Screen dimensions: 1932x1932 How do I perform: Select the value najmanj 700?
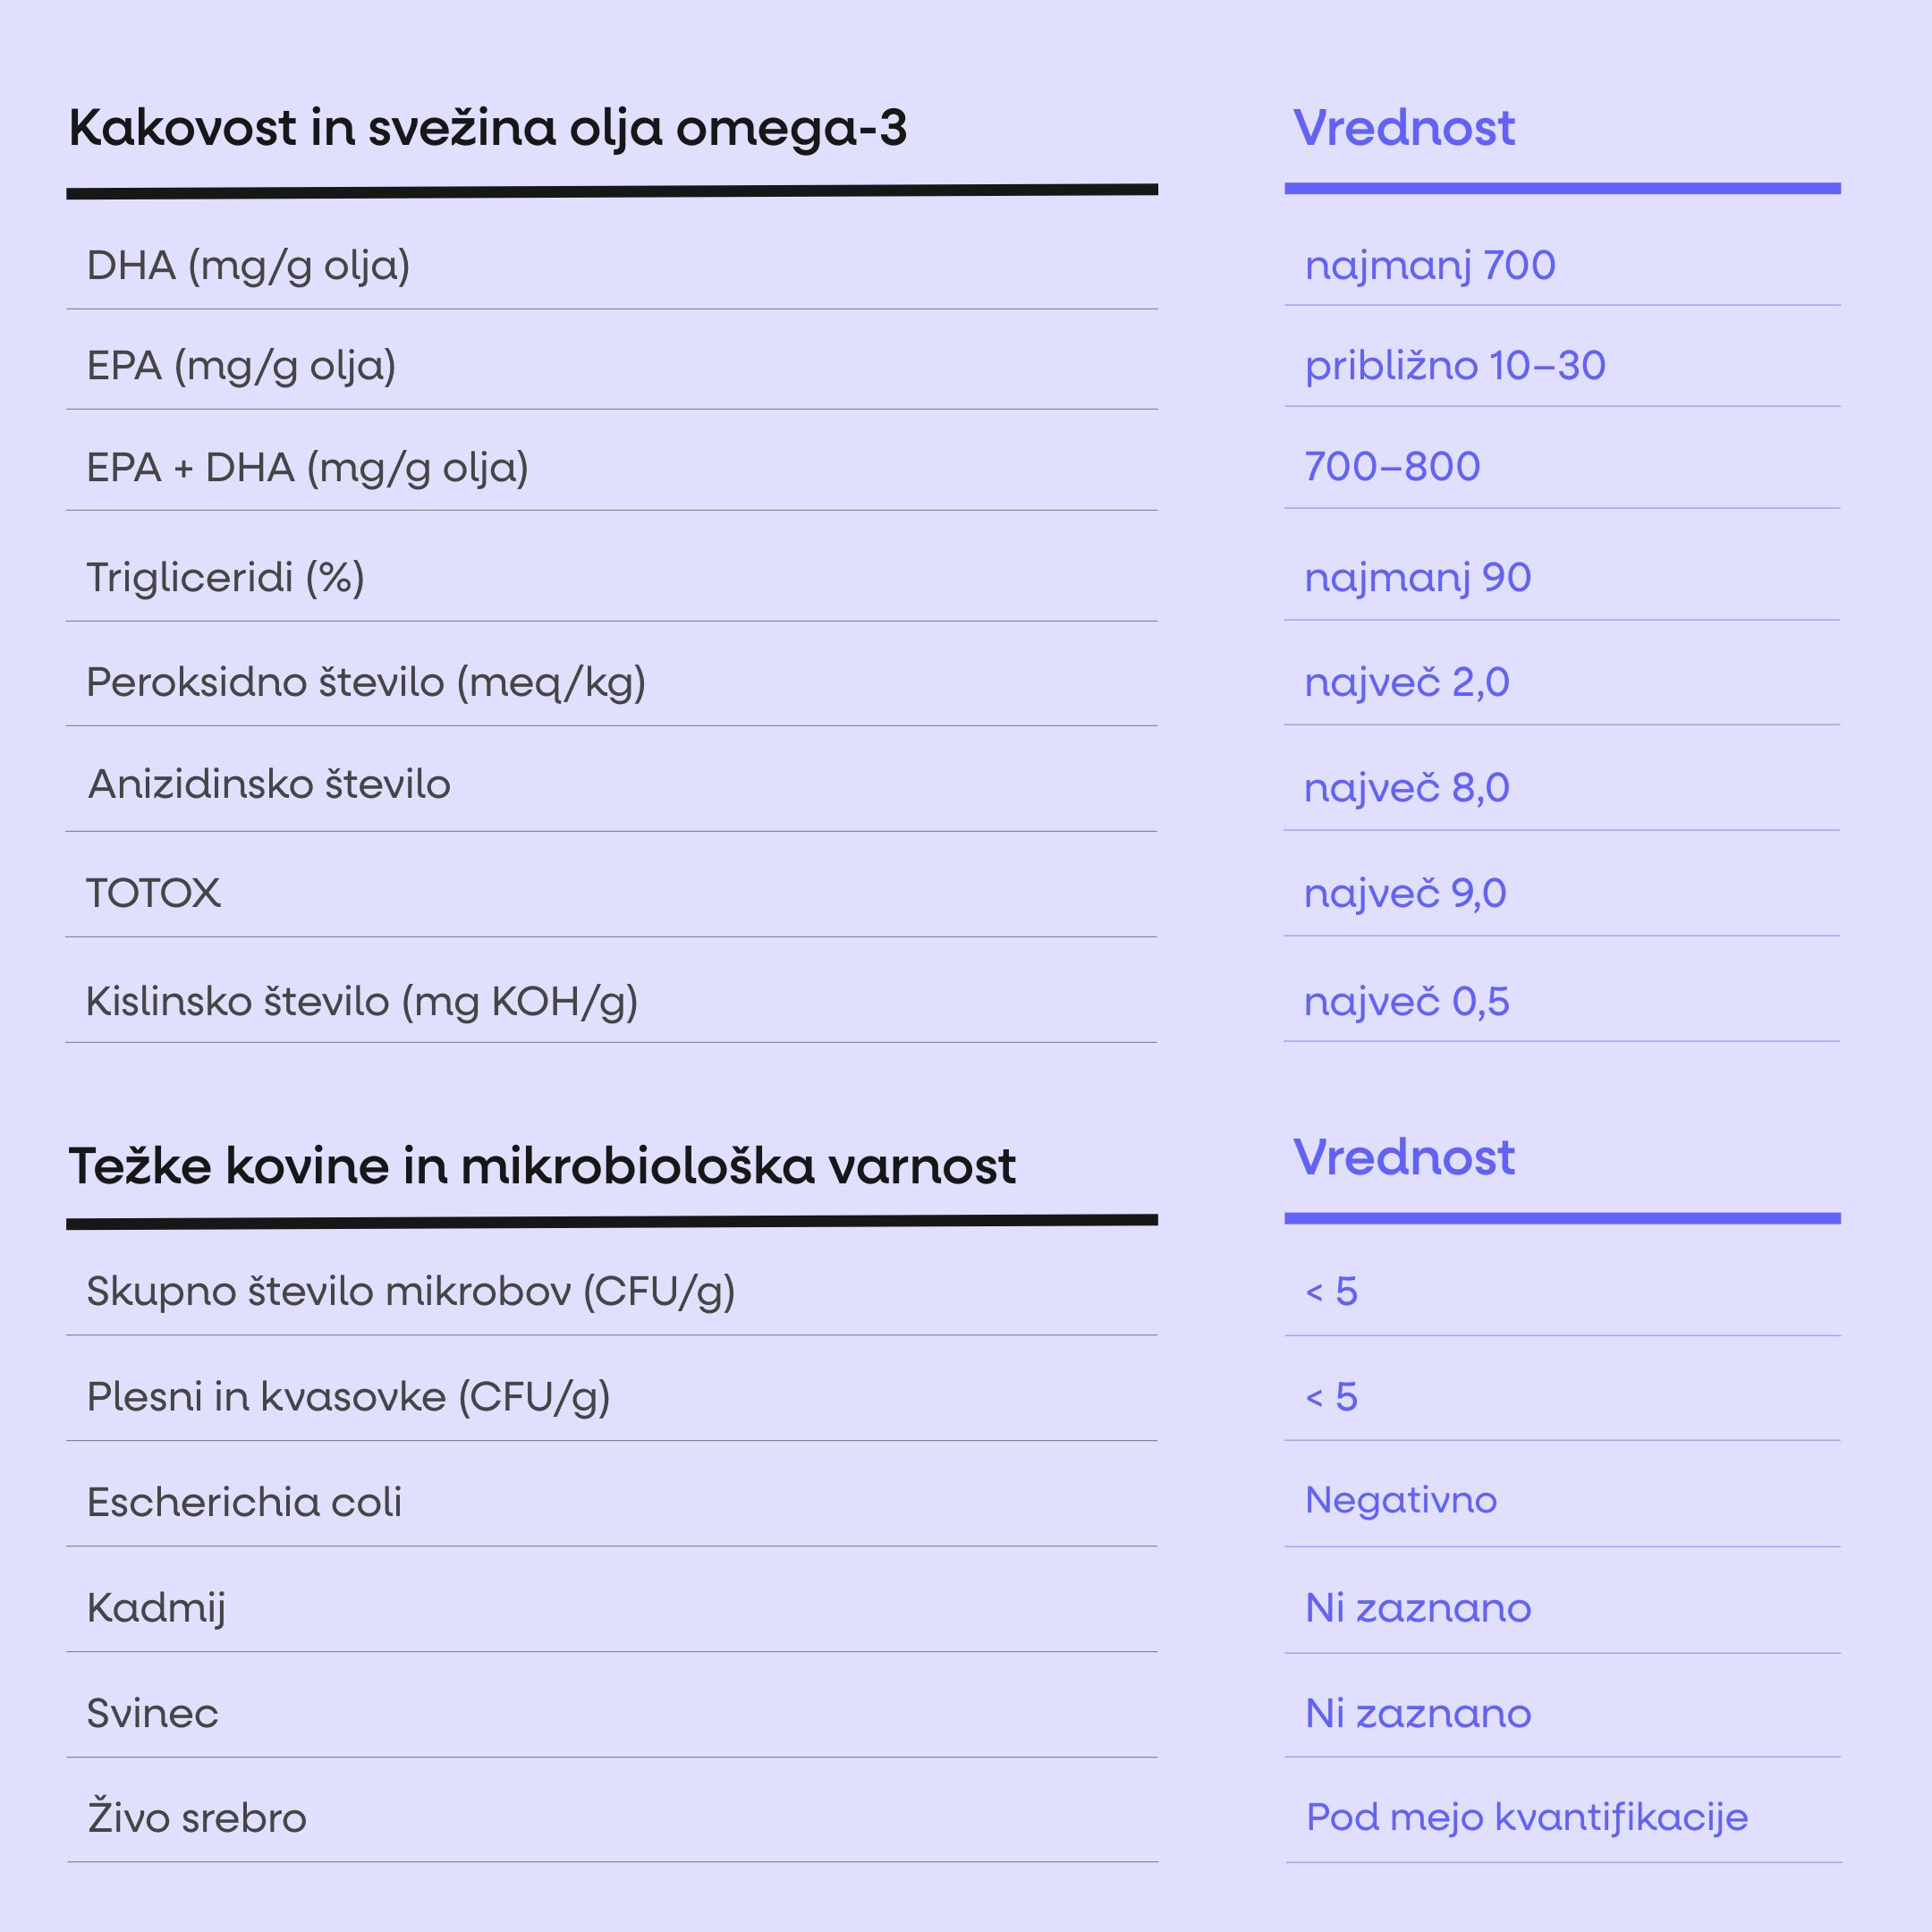click(1430, 266)
